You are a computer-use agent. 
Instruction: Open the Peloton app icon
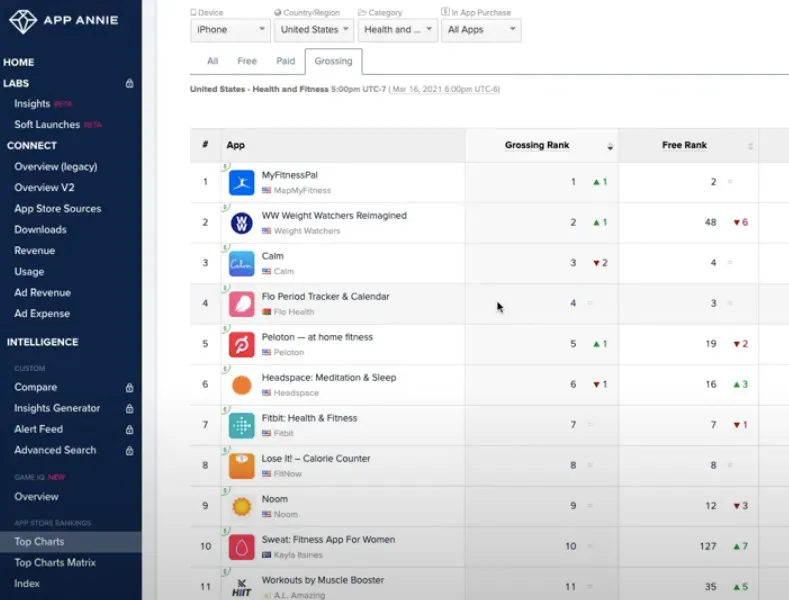242,345
